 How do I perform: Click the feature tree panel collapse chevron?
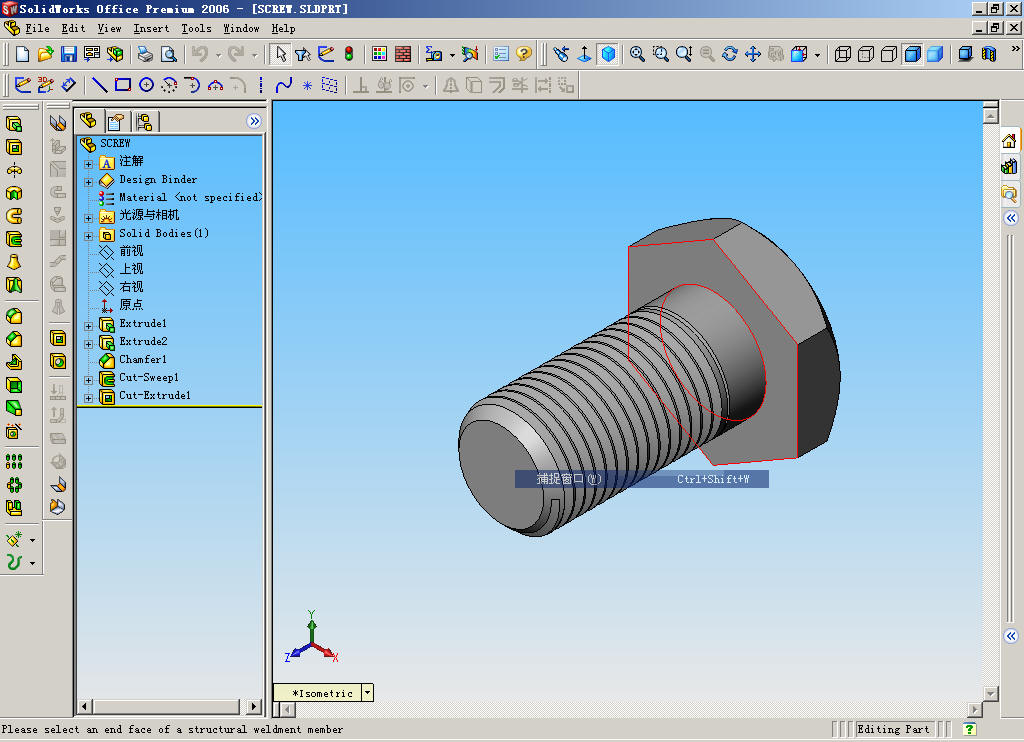254,121
